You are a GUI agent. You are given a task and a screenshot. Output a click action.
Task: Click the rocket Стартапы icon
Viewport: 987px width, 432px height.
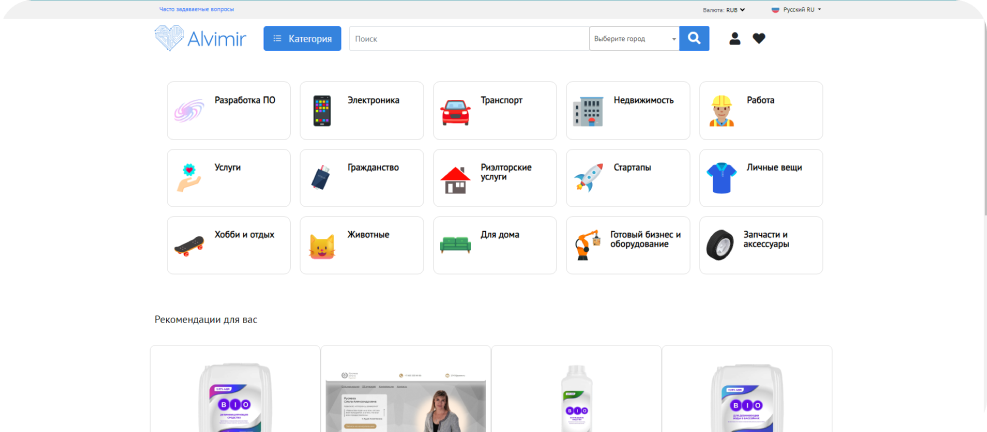[x=588, y=178]
